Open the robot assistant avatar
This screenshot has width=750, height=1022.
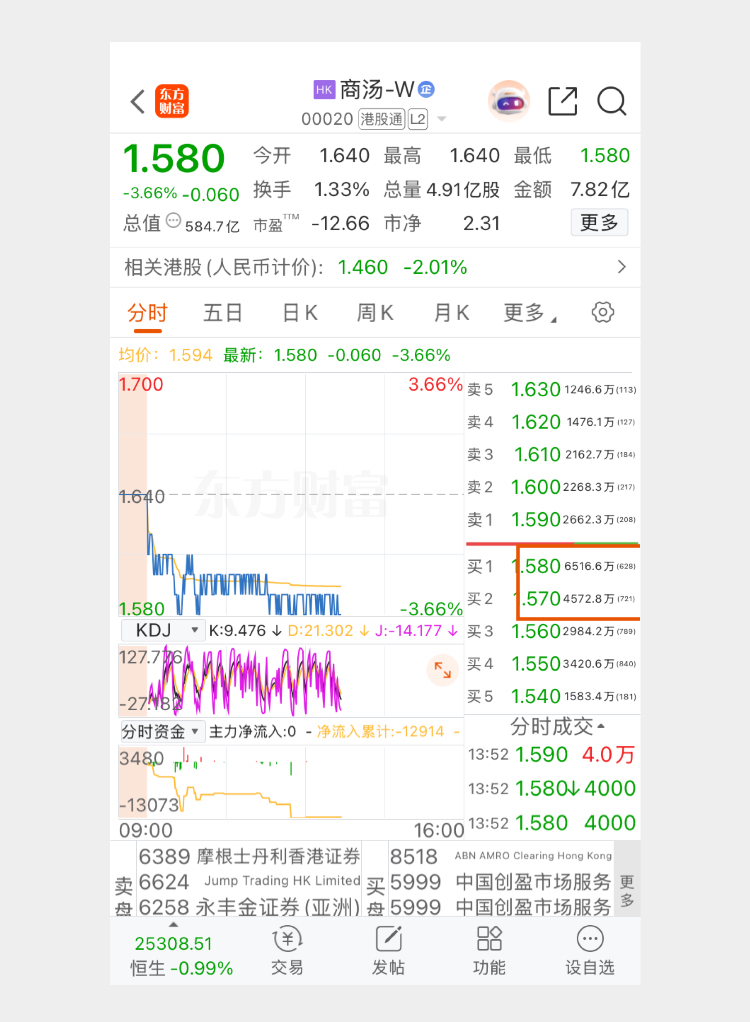509,101
